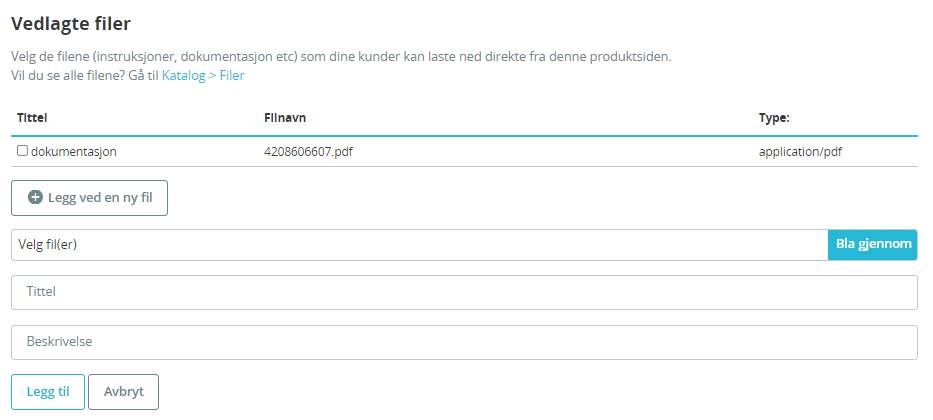Image resolution: width=933 pixels, height=420 pixels.
Task: Open file browser with Bla gjennom
Action: 873,245
